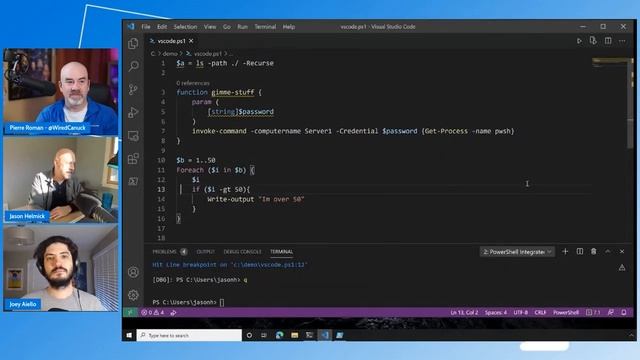Open the Selection menu

tap(185, 27)
